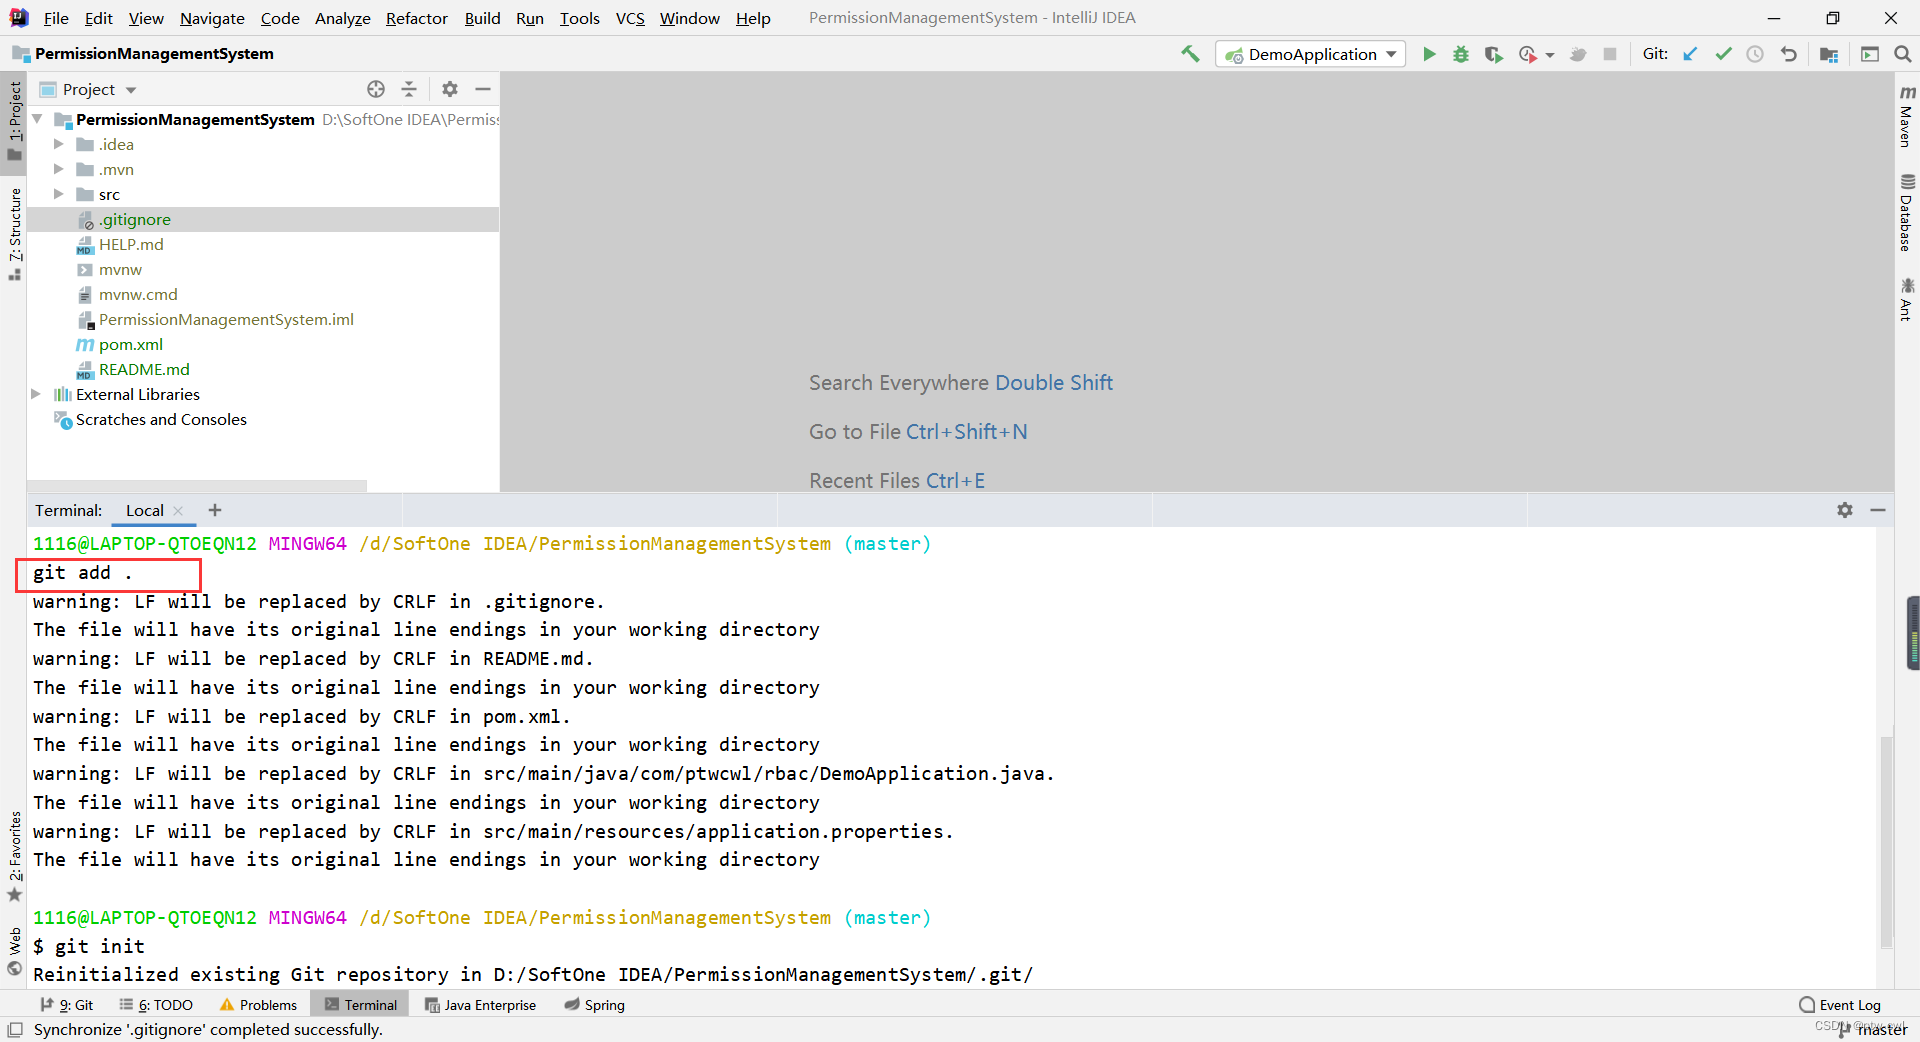Open the Refactor menu
Image resolution: width=1920 pixels, height=1042 pixels.
[417, 18]
